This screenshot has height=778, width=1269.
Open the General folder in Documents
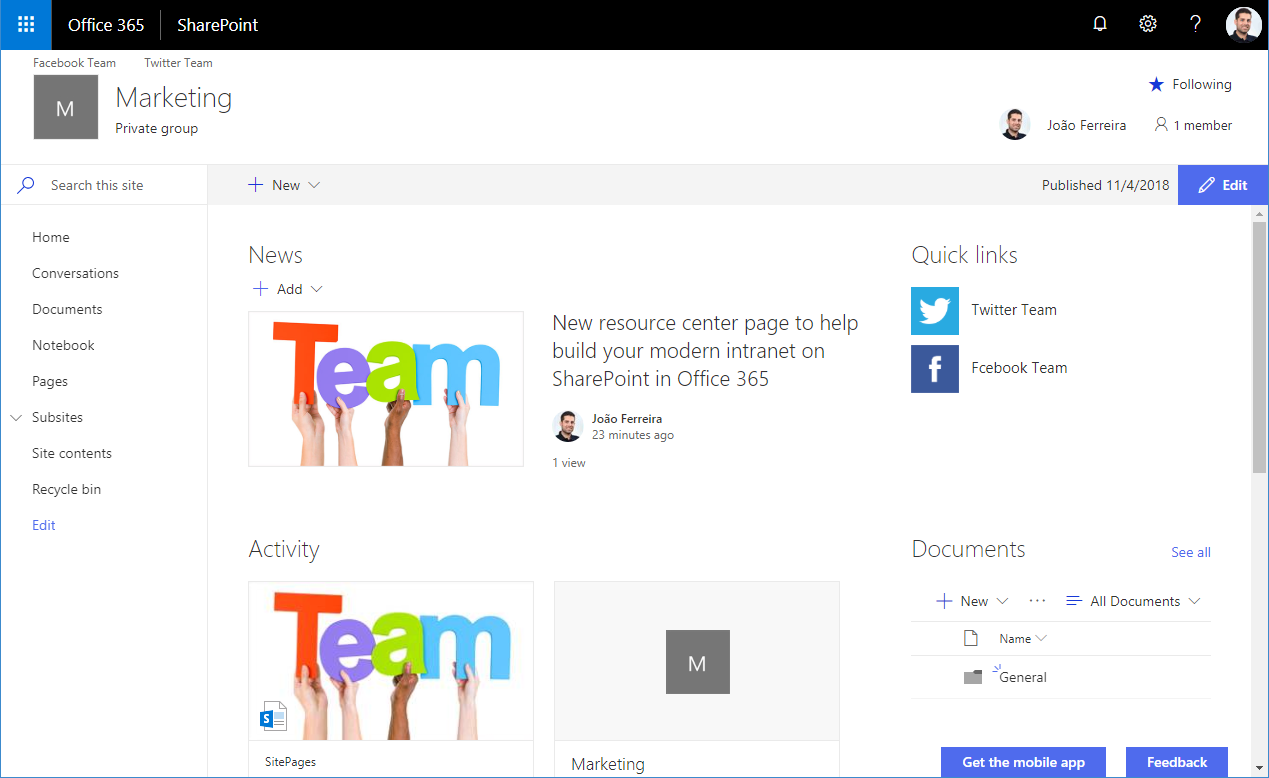1023,677
